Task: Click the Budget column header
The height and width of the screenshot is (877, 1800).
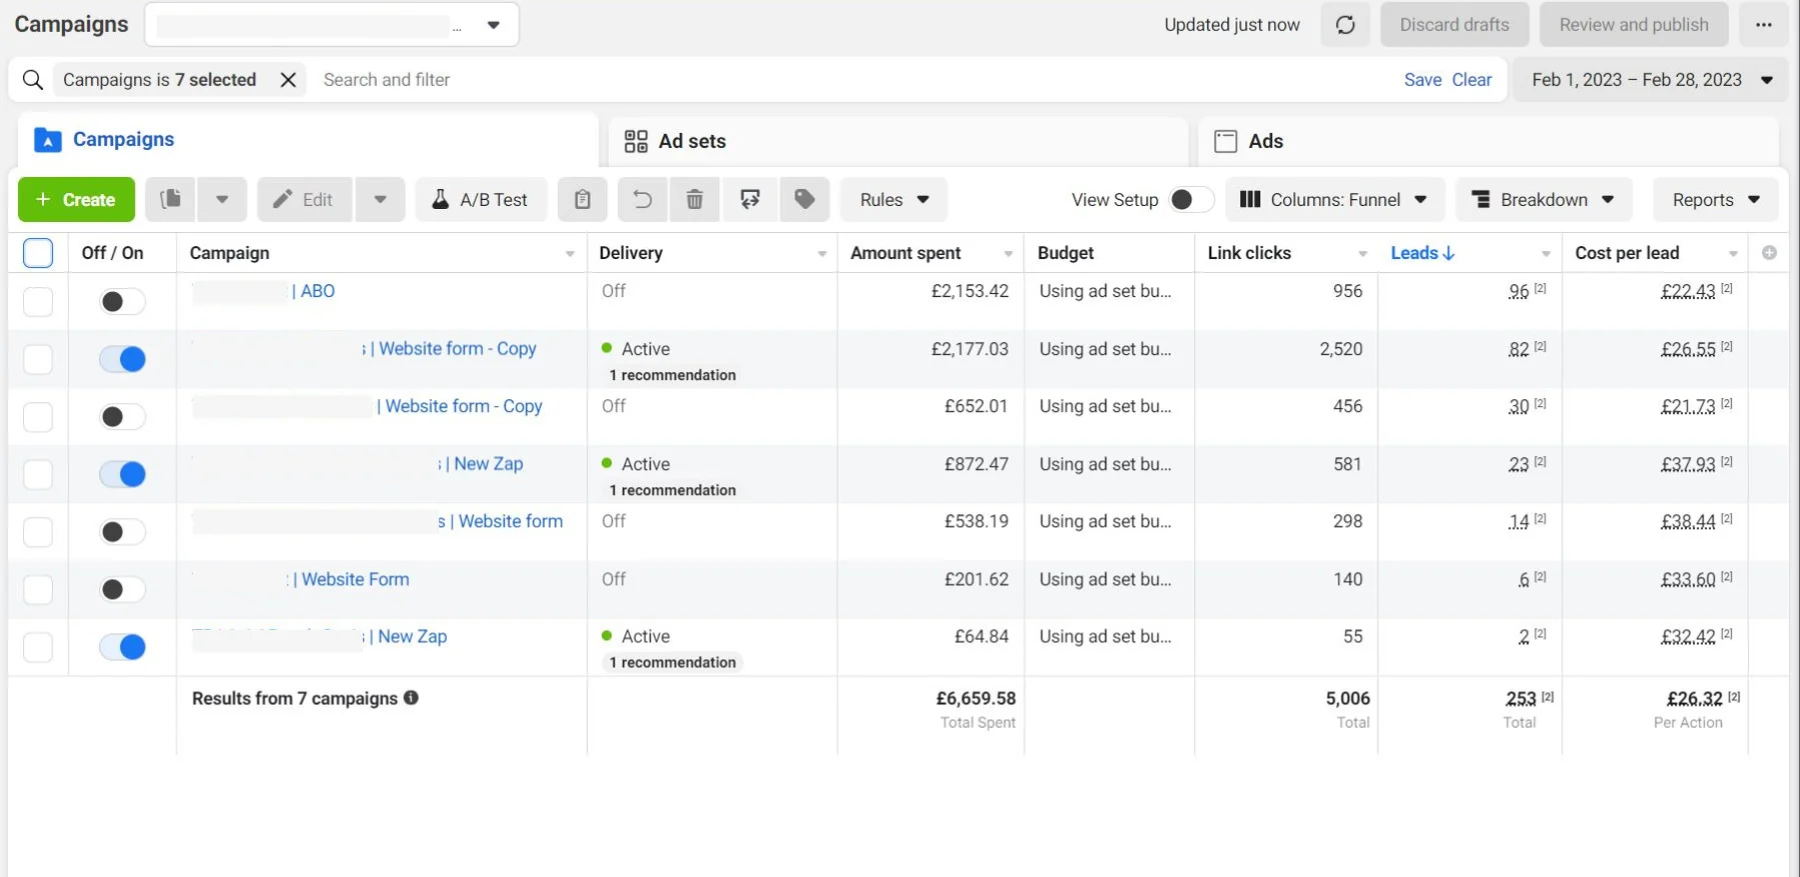Action: click(1066, 253)
